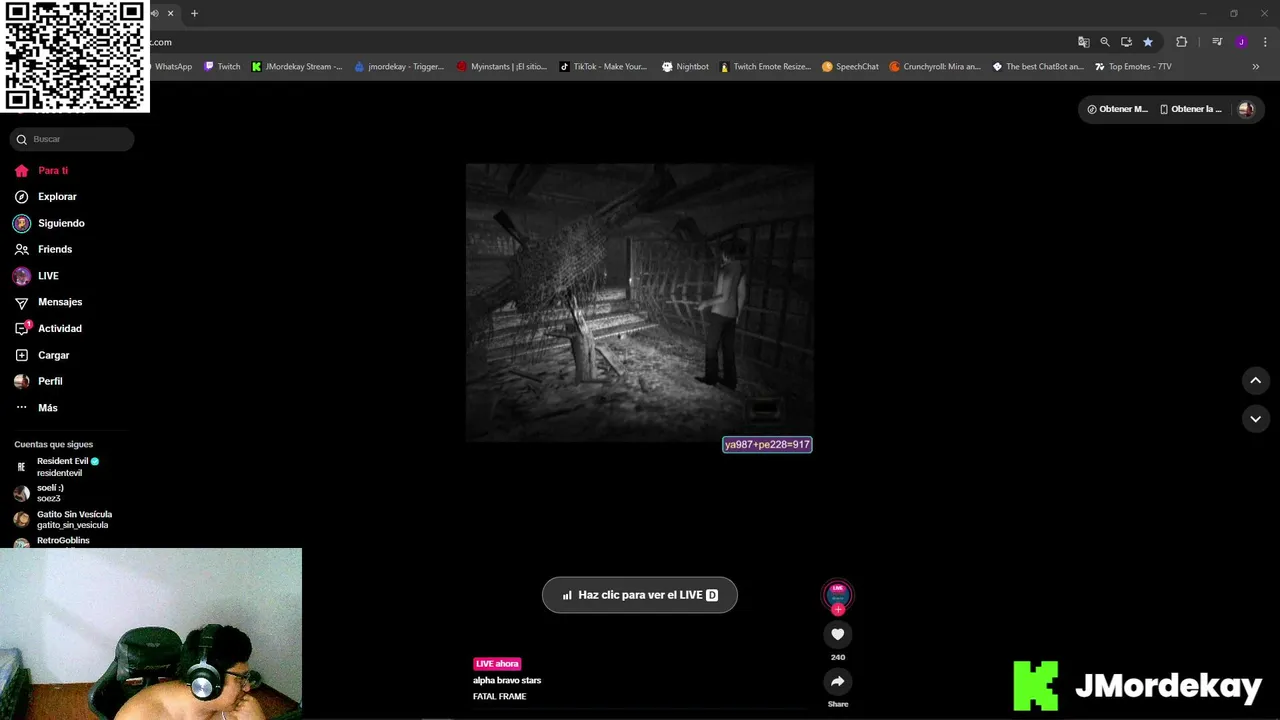The width and height of the screenshot is (1280, 720).
Task: Follow the streamer via avatar plus
Action: (x=838, y=609)
